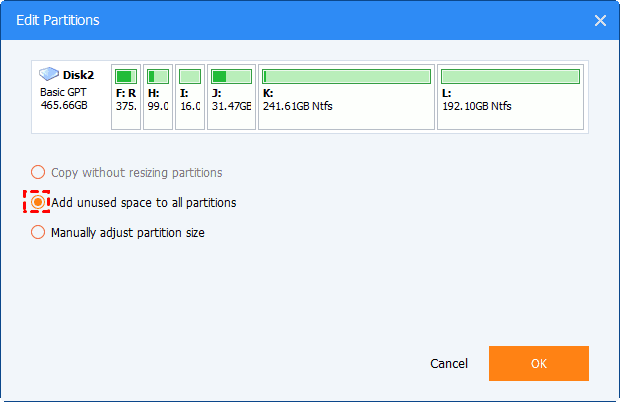The width and height of the screenshot is (620, 402).
Task: Choose Copy without resizing partitions radio
Action: pyautogui.click(x=39, y=172)
